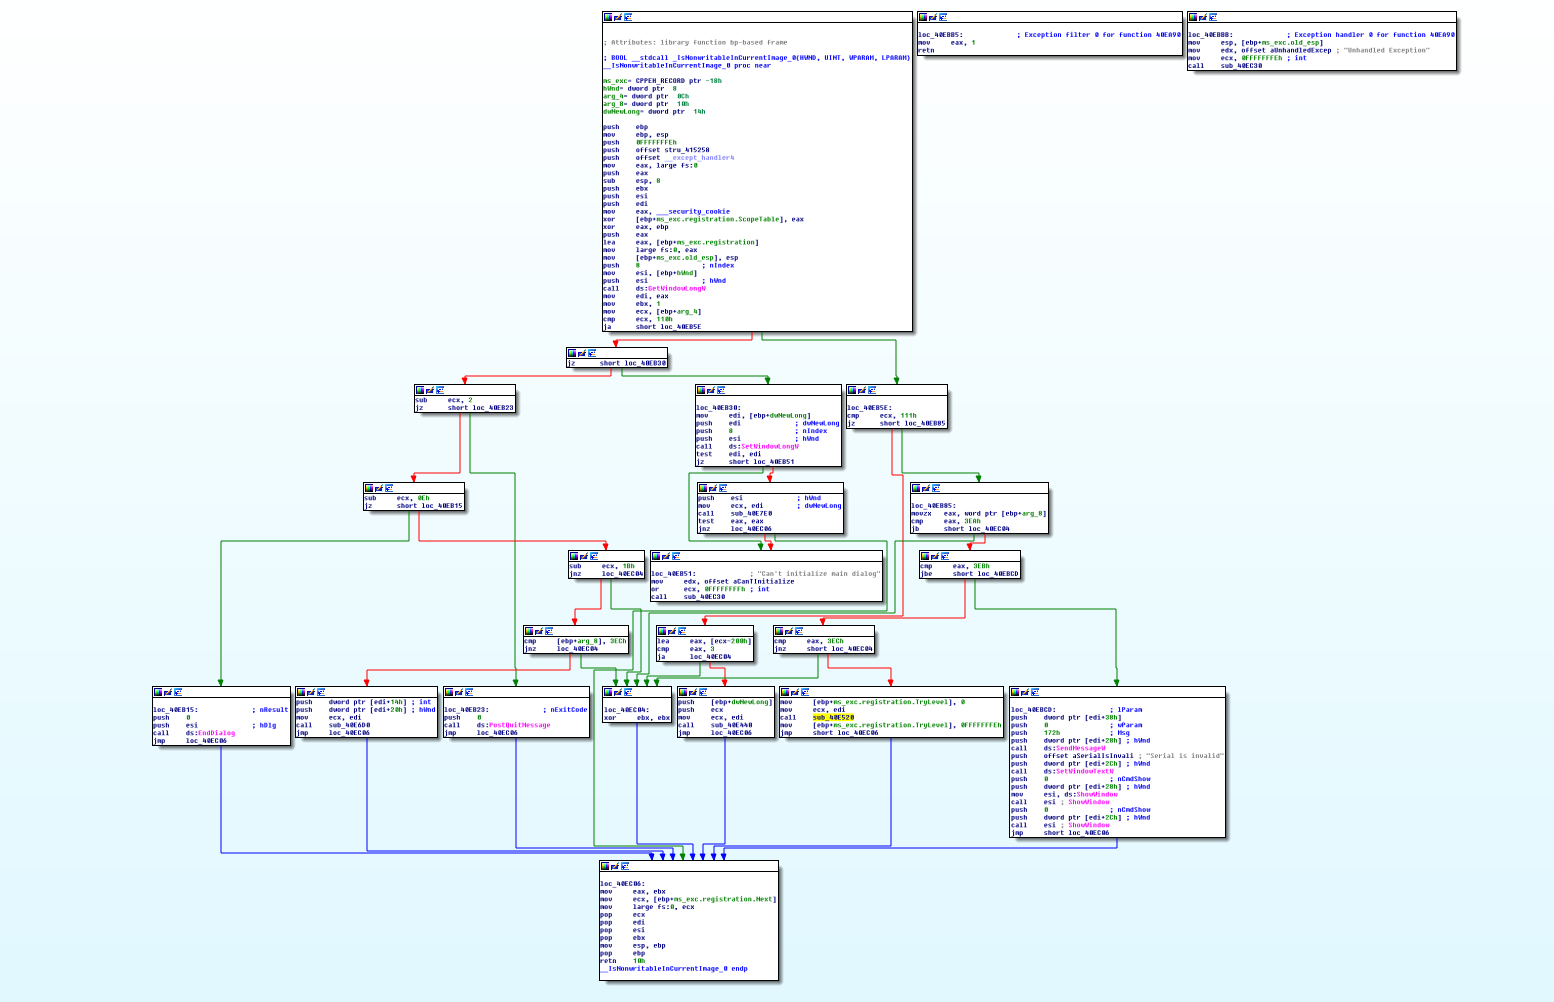Click the 'jz short loc_40EB23' instruction
Viewport: 1554px width, 1002px height.
[x=465, y=408]
